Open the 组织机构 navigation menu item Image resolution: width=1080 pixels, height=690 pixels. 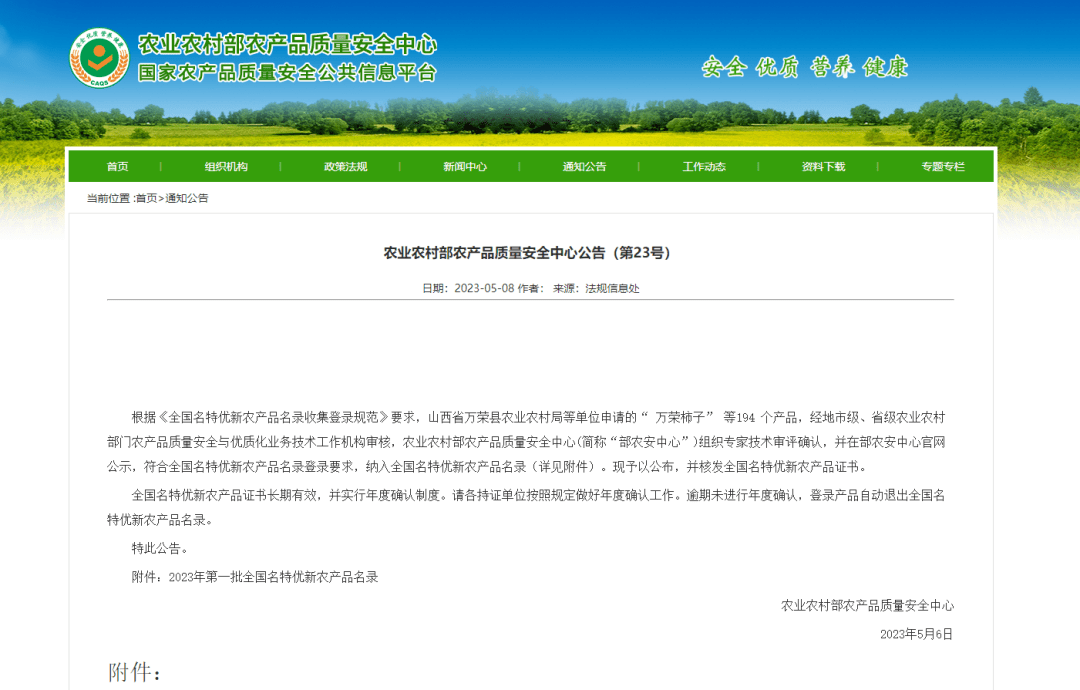tap(226, 167)
